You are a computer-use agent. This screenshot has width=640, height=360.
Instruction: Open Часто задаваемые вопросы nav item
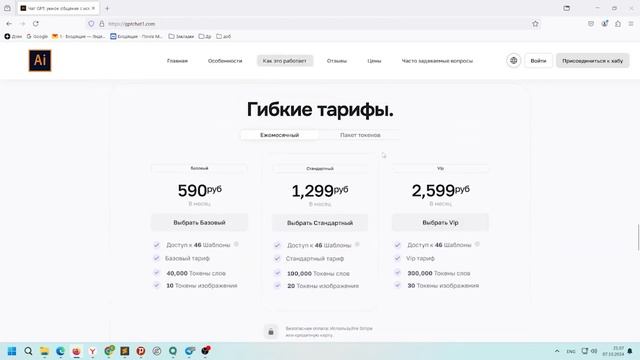(x=437, y=61)
